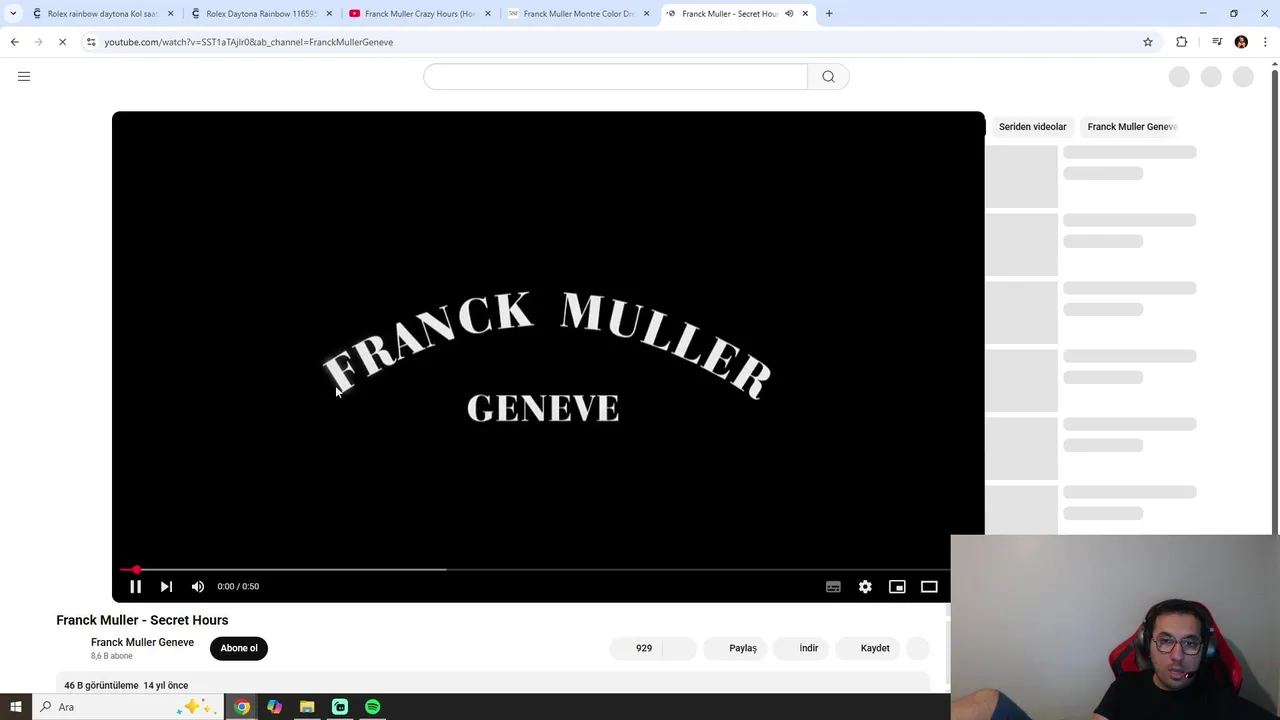This screenshot has height=720, width=1280.
Task: Select the Franck Muller Geneve filter chip
Action: coord(1132,127)
